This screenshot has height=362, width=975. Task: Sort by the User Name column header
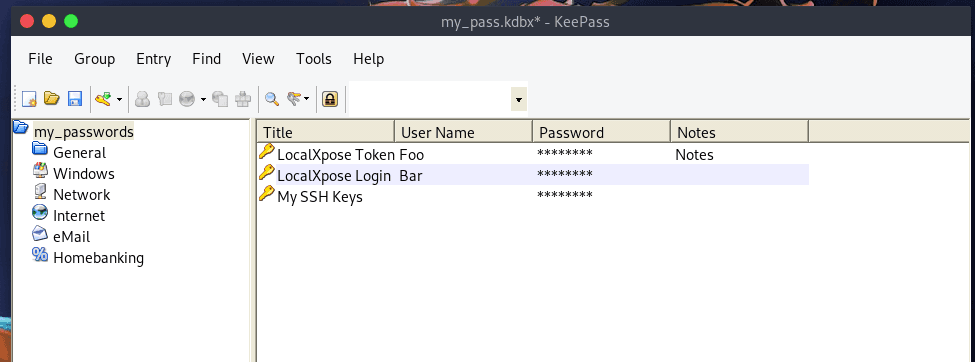click(464, 132)
